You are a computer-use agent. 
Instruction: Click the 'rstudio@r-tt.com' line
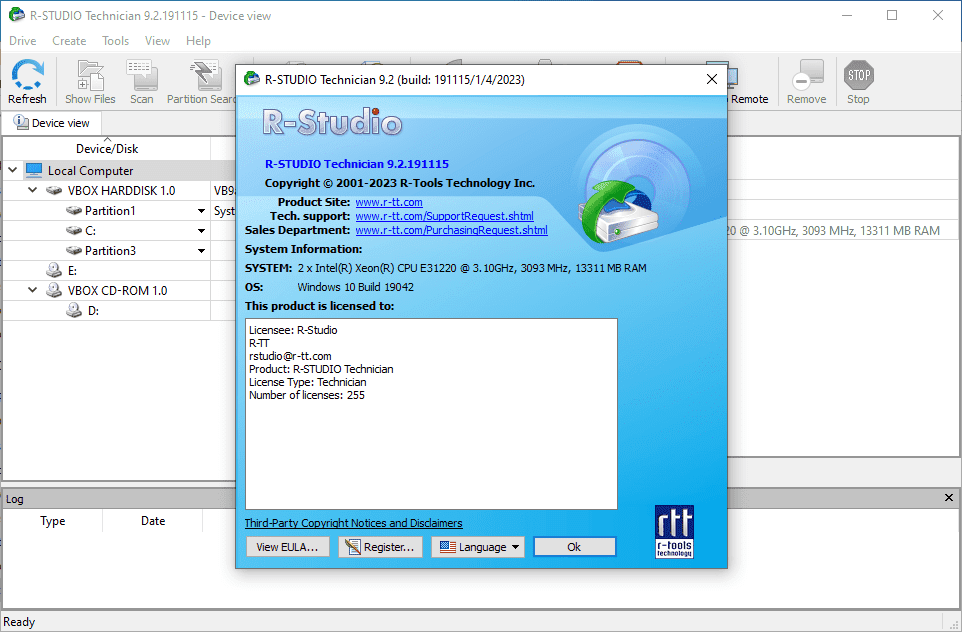pos(290,356)
